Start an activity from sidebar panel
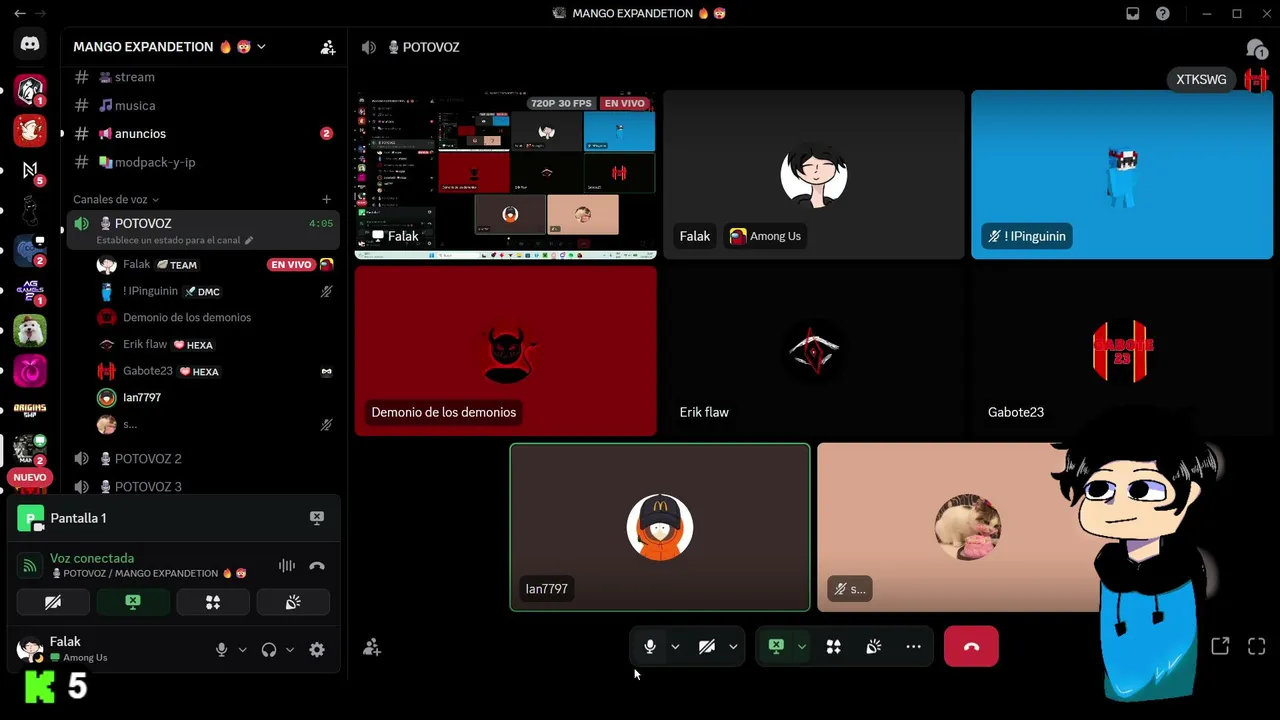Screen dimensions: 1280x720 [213, 602]
